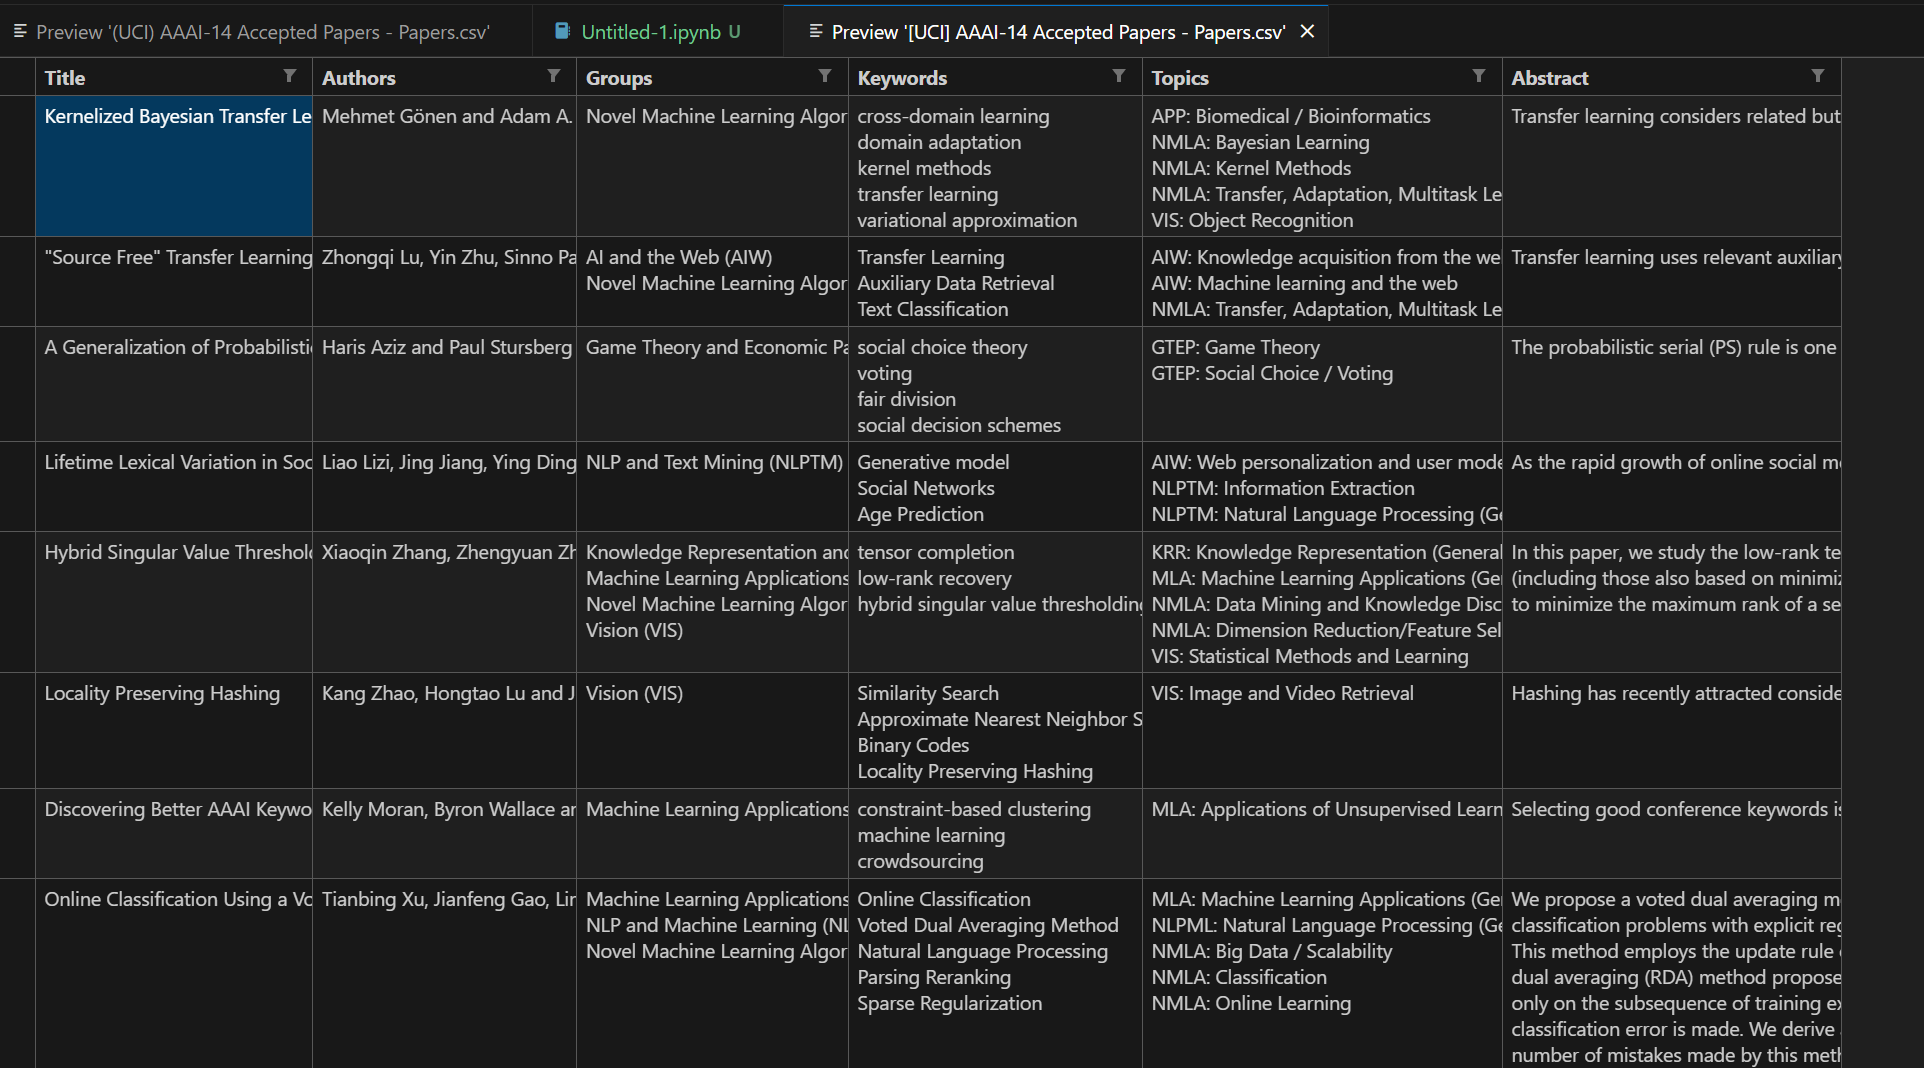Click keyword 'Binary Codes'

coord(913,745)
